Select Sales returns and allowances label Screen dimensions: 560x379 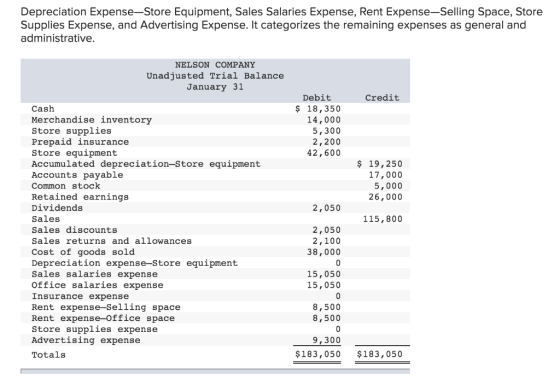point(111,241)
